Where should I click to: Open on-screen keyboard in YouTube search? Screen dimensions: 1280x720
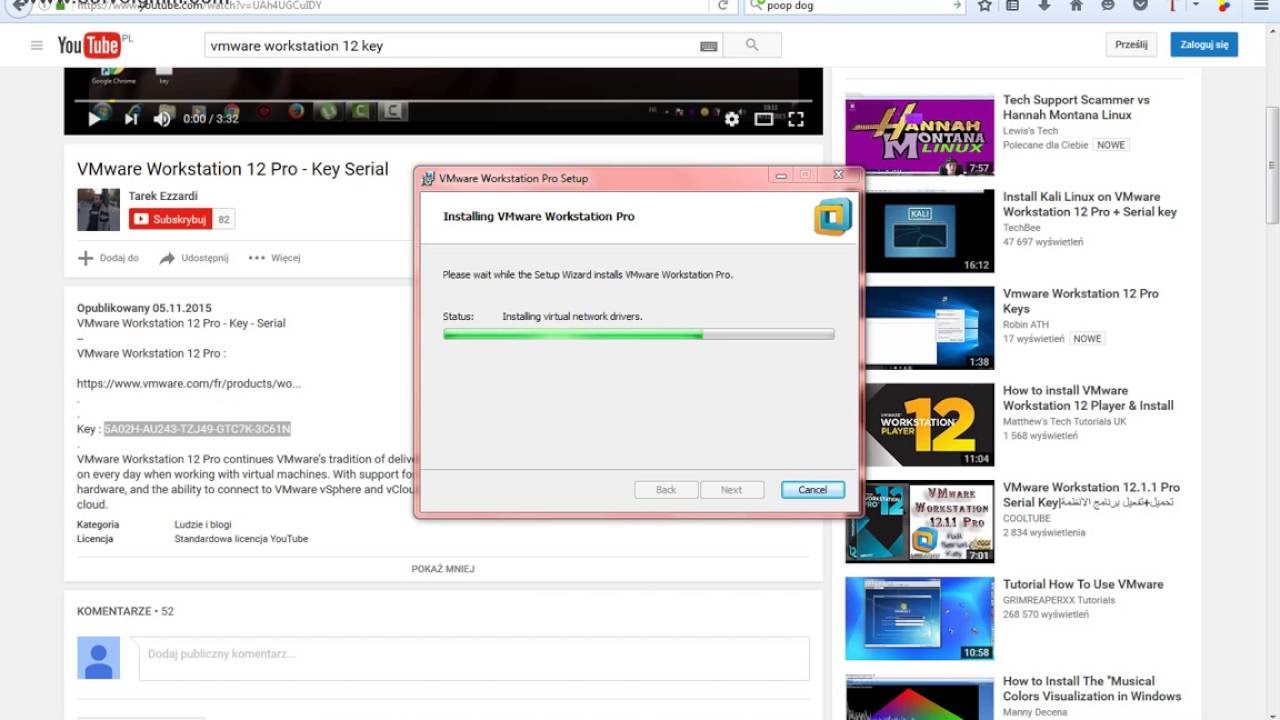click(708, 46)
